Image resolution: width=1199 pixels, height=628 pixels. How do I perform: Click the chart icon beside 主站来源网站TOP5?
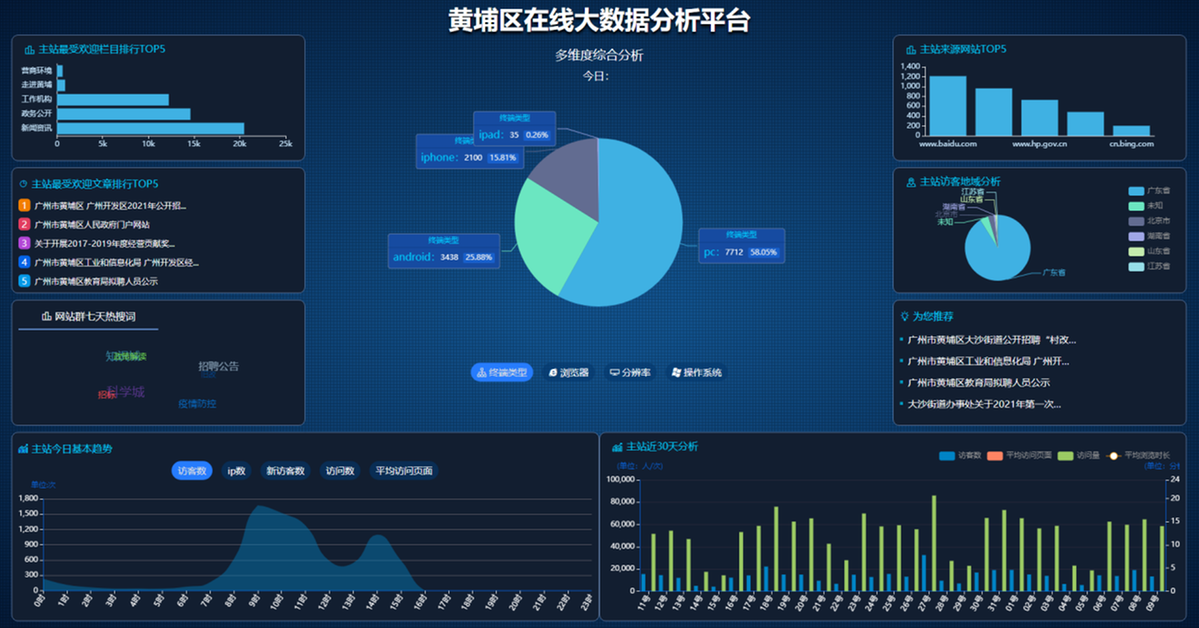[910, 49]
